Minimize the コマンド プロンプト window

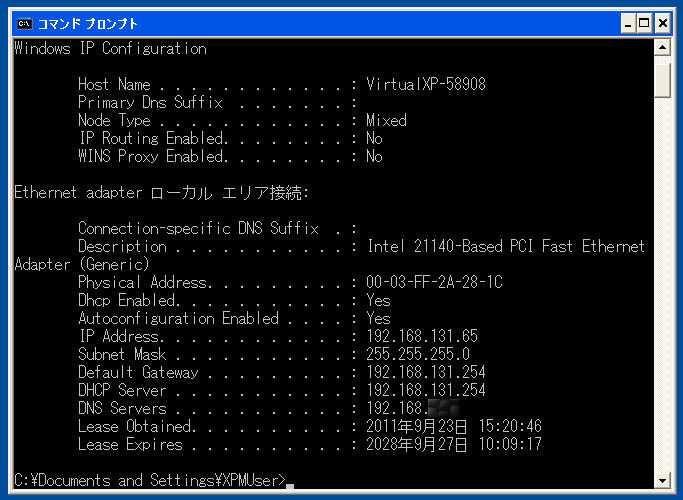click(628, 23)
